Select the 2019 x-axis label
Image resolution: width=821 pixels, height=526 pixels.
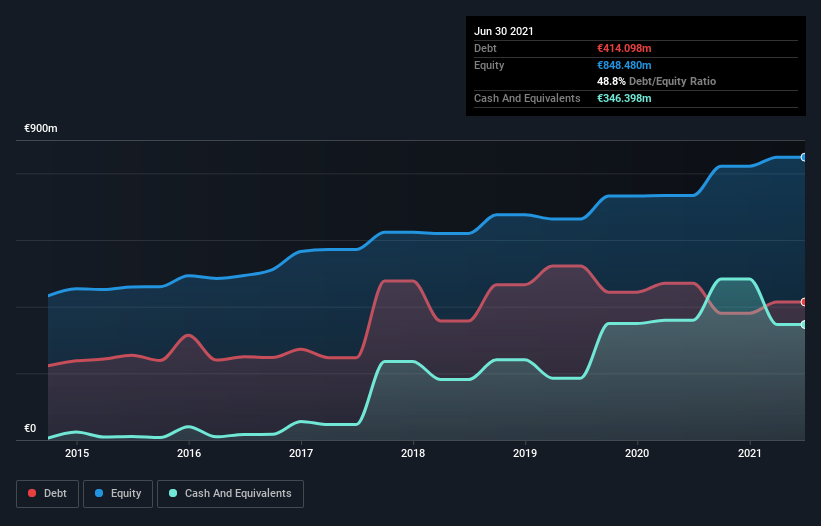[525, 453]
